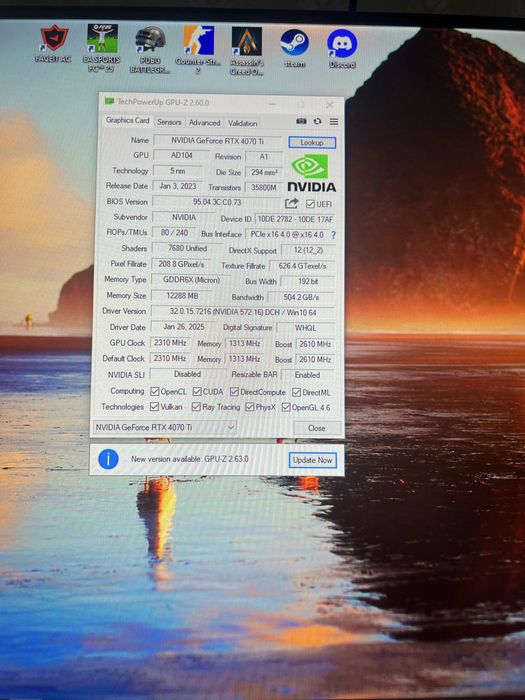525x700 pixels.
Task: Click the Die Size value 294 mm²
Action: [x=264, y=172]
